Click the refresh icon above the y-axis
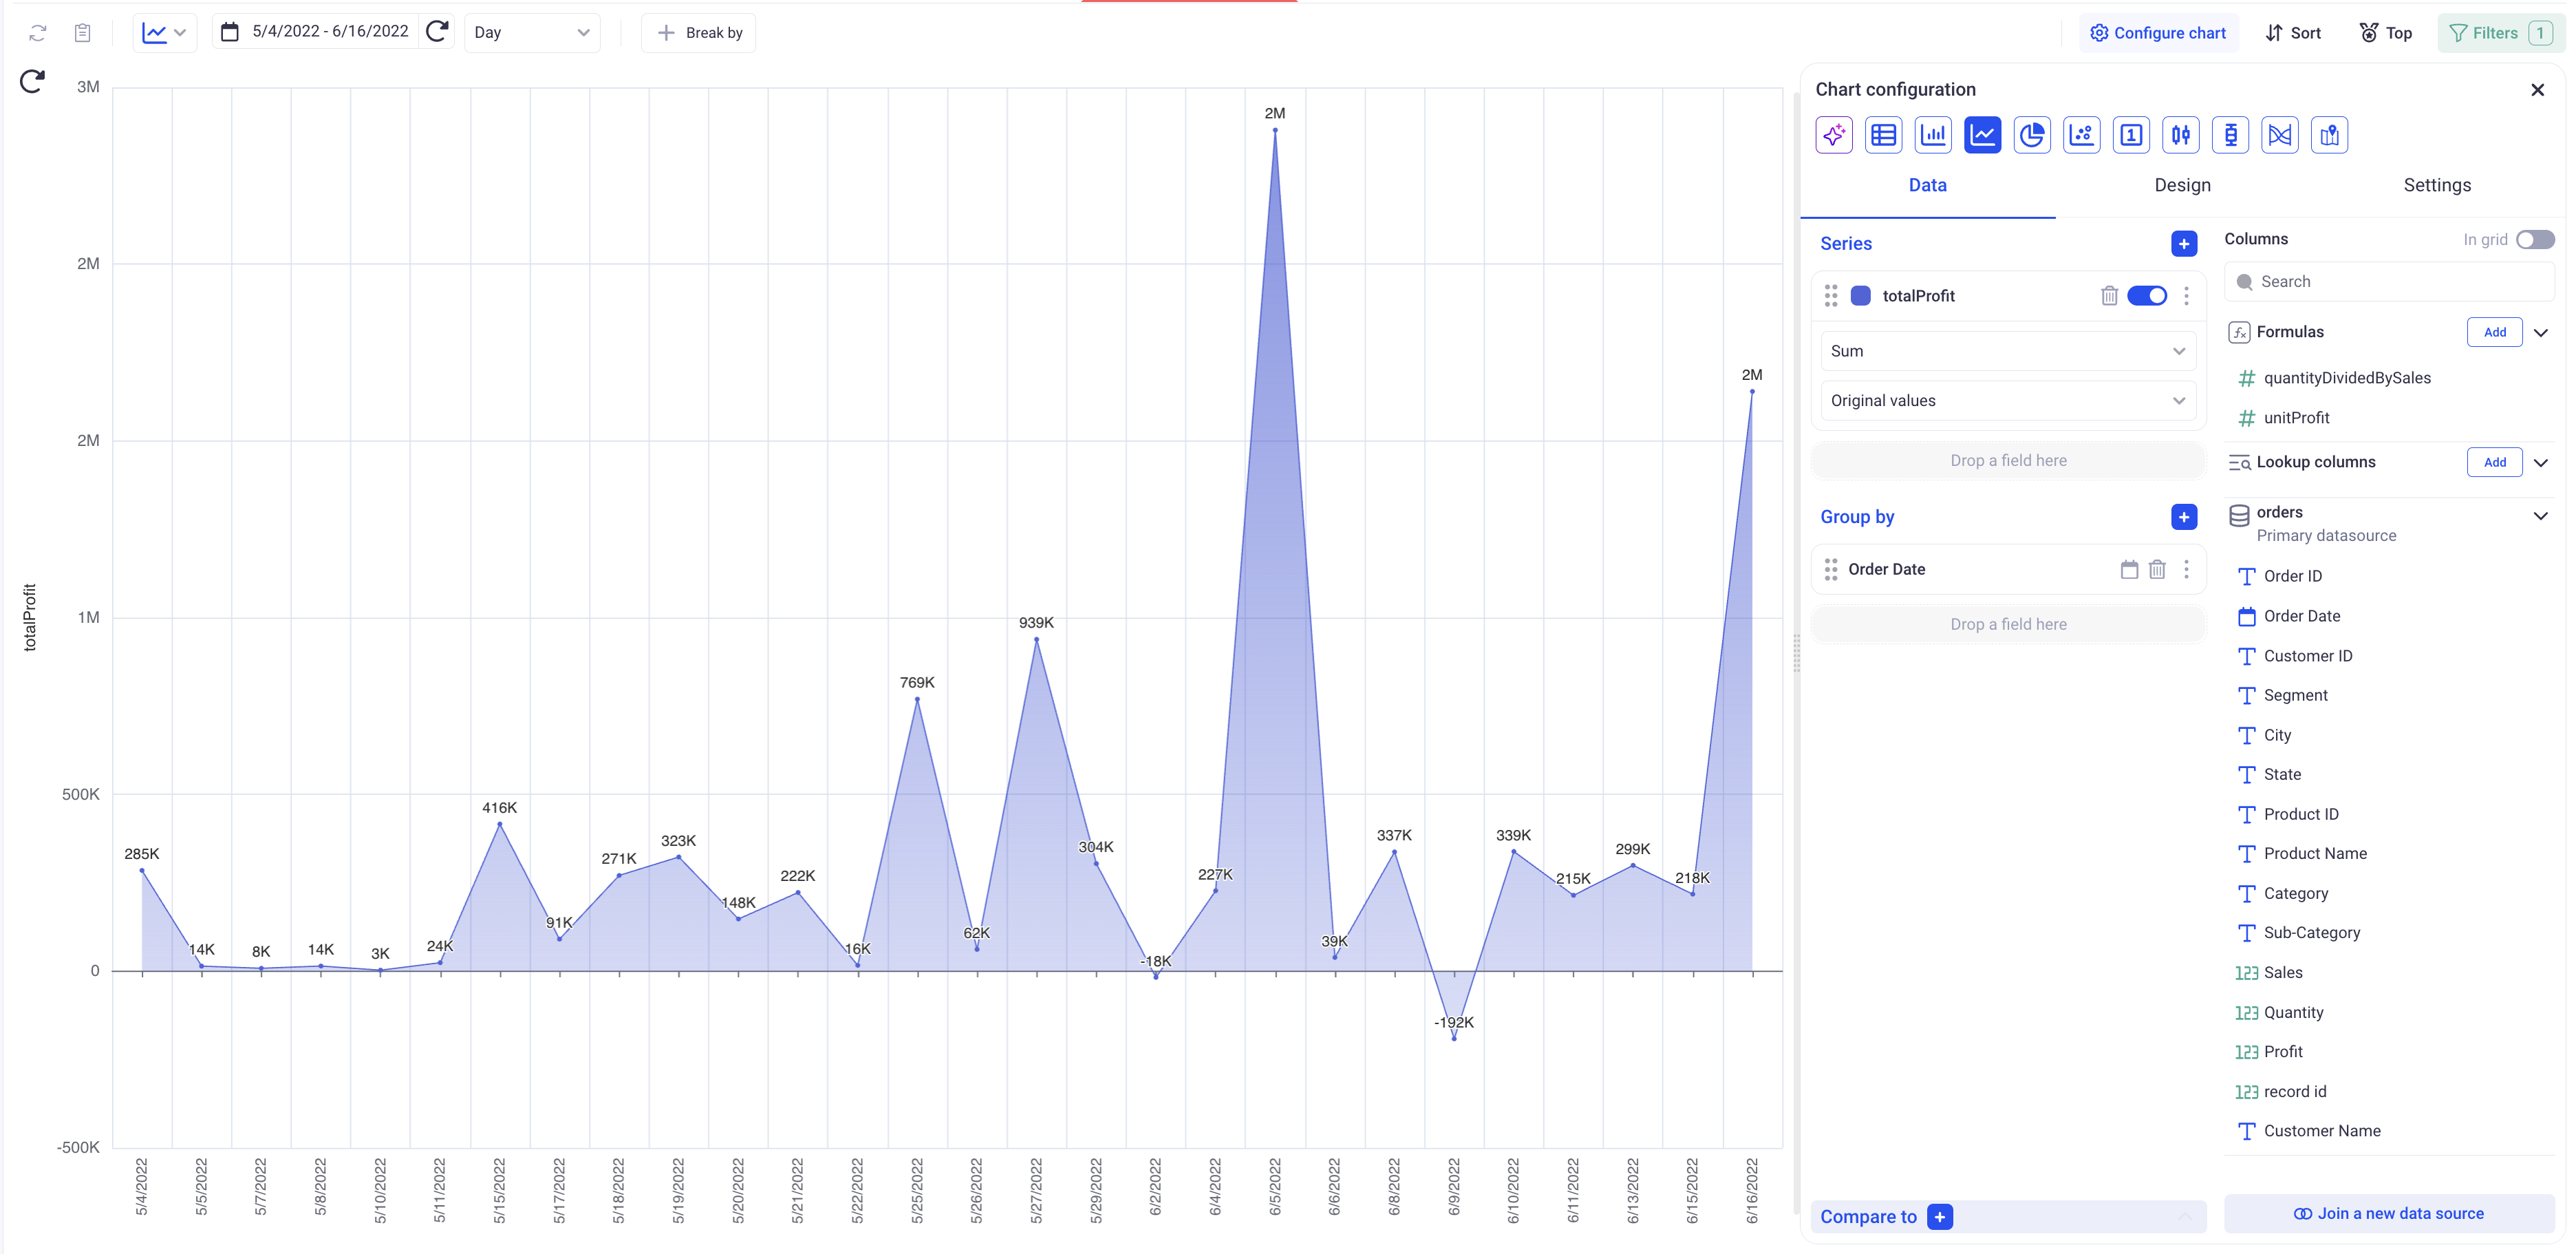This screenshot has width=2576, height=1254. [x=32, y=81]
